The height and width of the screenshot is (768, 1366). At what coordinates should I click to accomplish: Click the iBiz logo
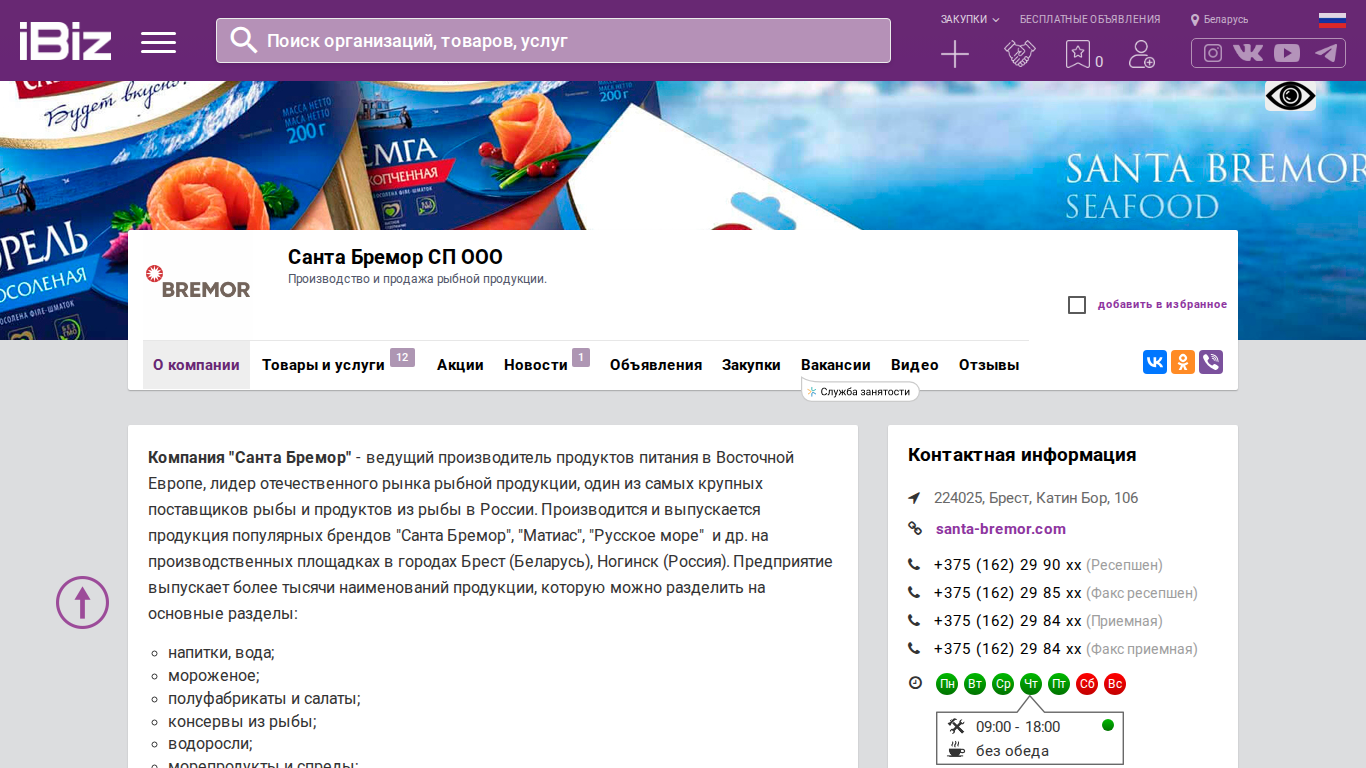[x=65, y=41]
